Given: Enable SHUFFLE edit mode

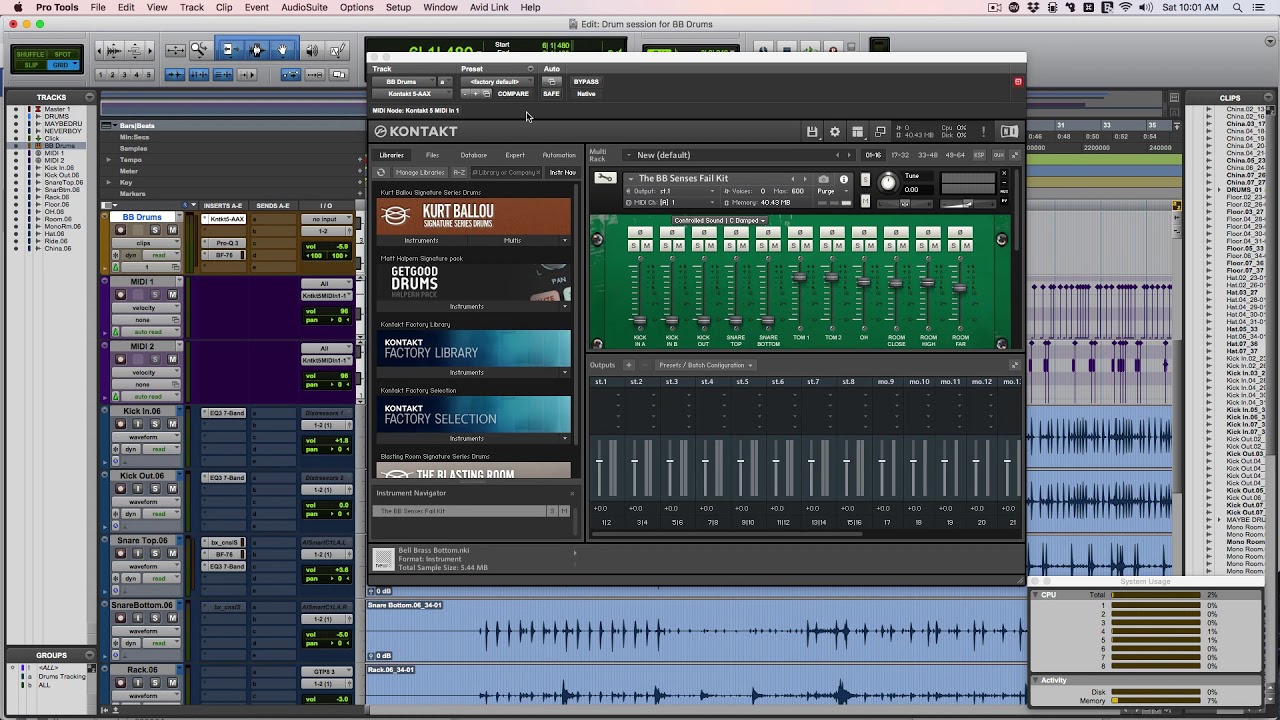Looking at the screenshot, I should pyautogui.click(x=30, y=56).
